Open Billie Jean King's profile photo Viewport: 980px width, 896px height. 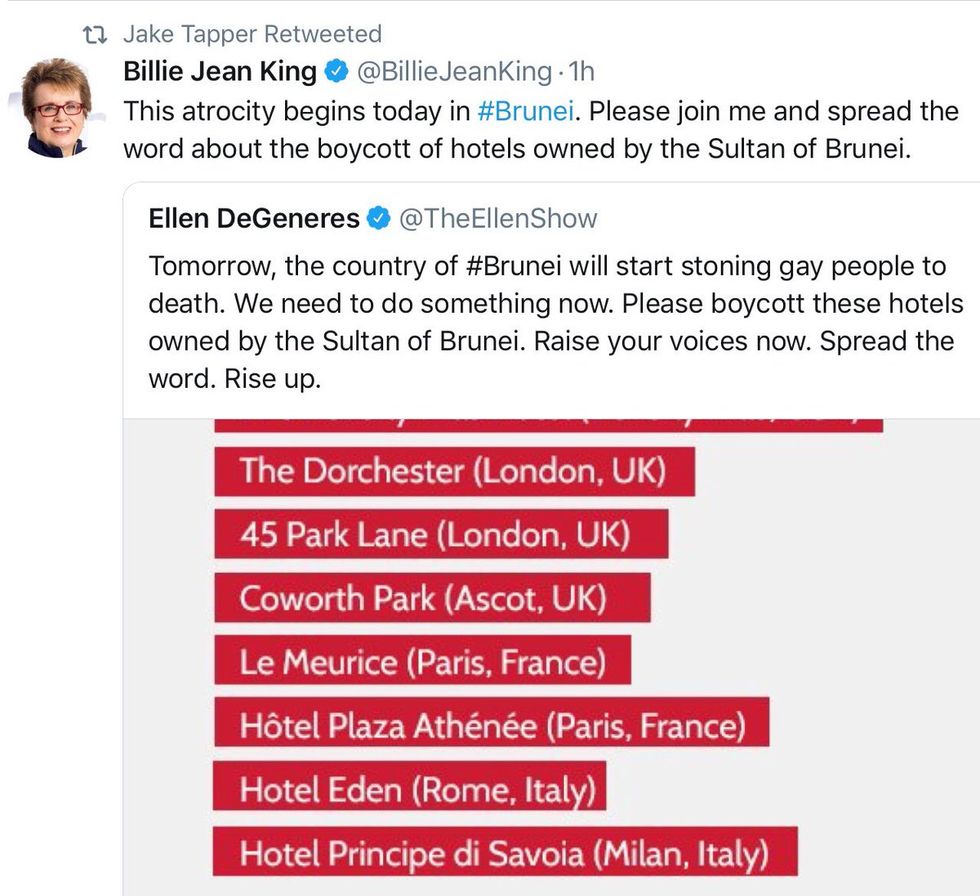point(57,107)
